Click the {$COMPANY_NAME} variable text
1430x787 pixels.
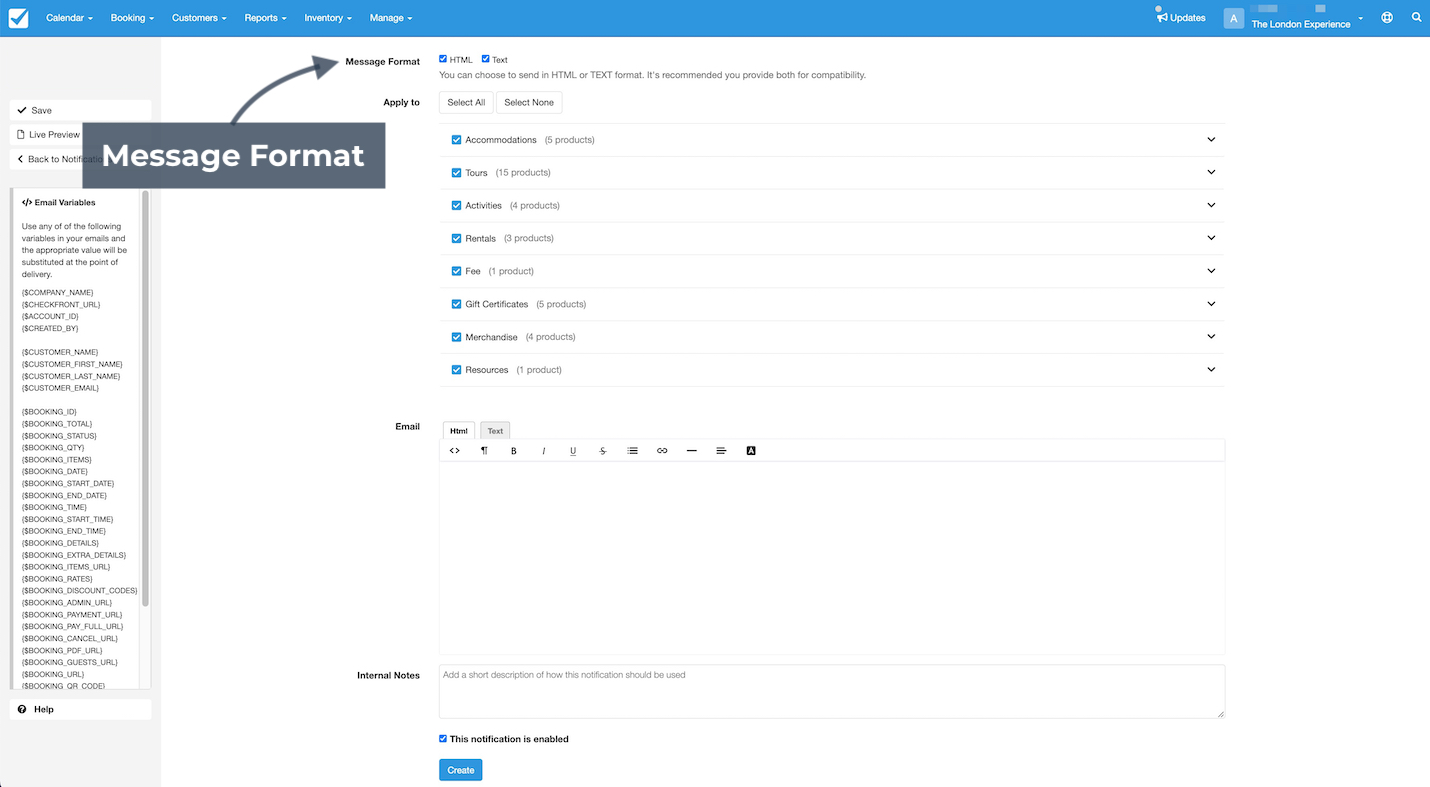point(58,292)
